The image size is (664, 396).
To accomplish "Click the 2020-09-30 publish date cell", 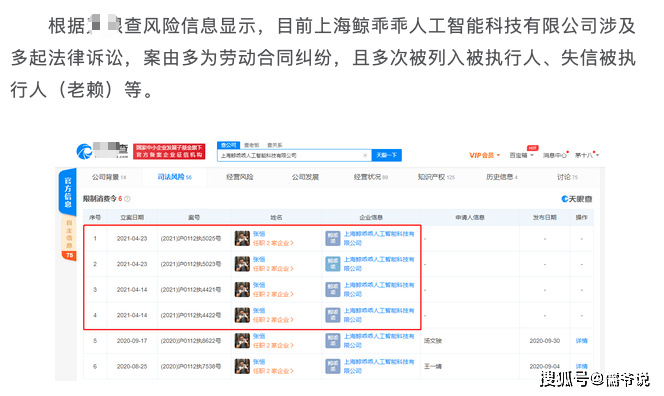I will tap(545, 341).
